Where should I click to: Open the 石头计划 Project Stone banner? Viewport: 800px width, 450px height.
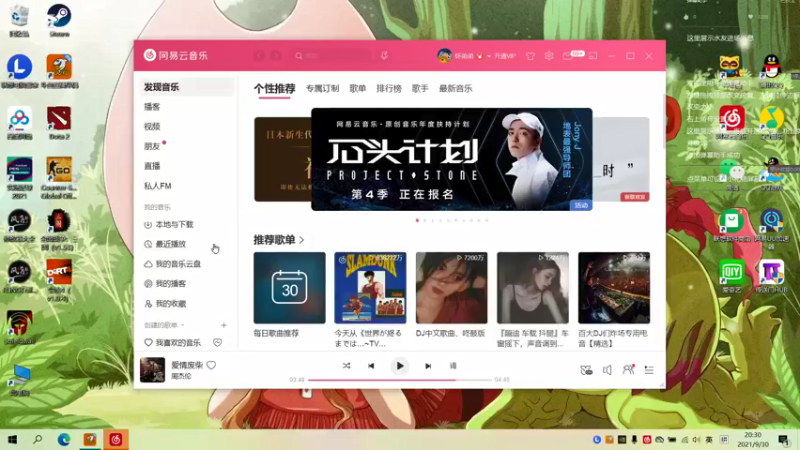(452, 159)
